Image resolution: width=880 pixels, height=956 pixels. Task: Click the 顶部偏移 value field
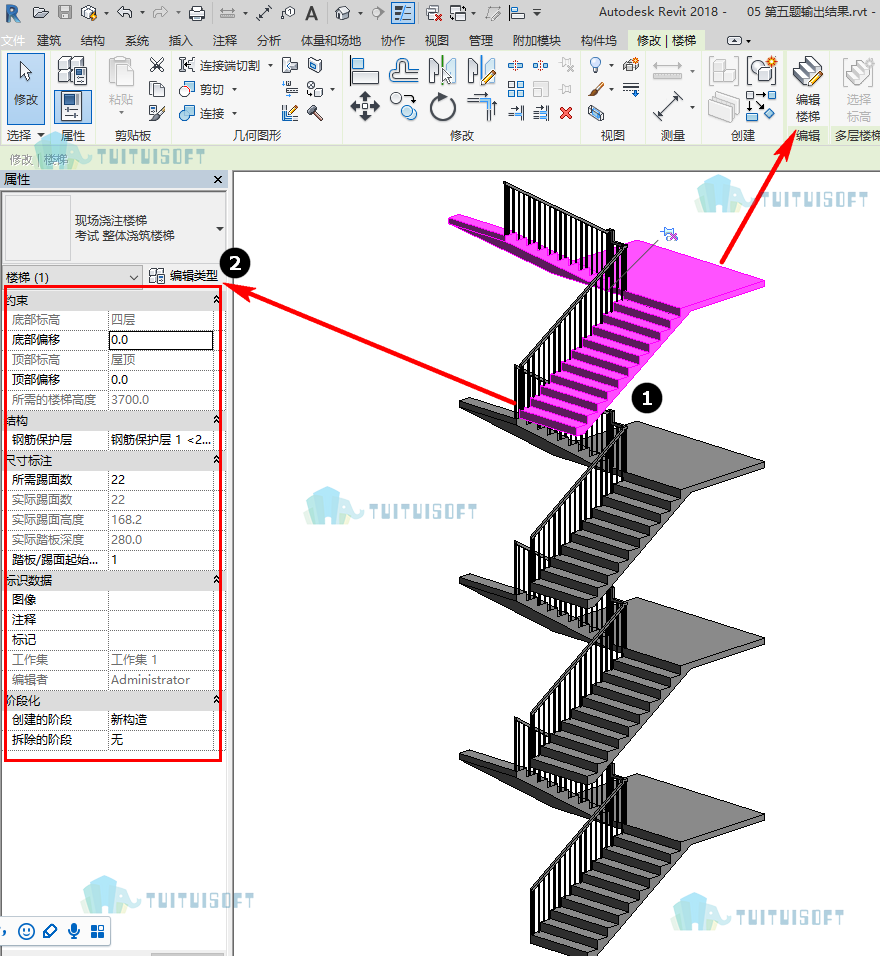pos(161,380)
